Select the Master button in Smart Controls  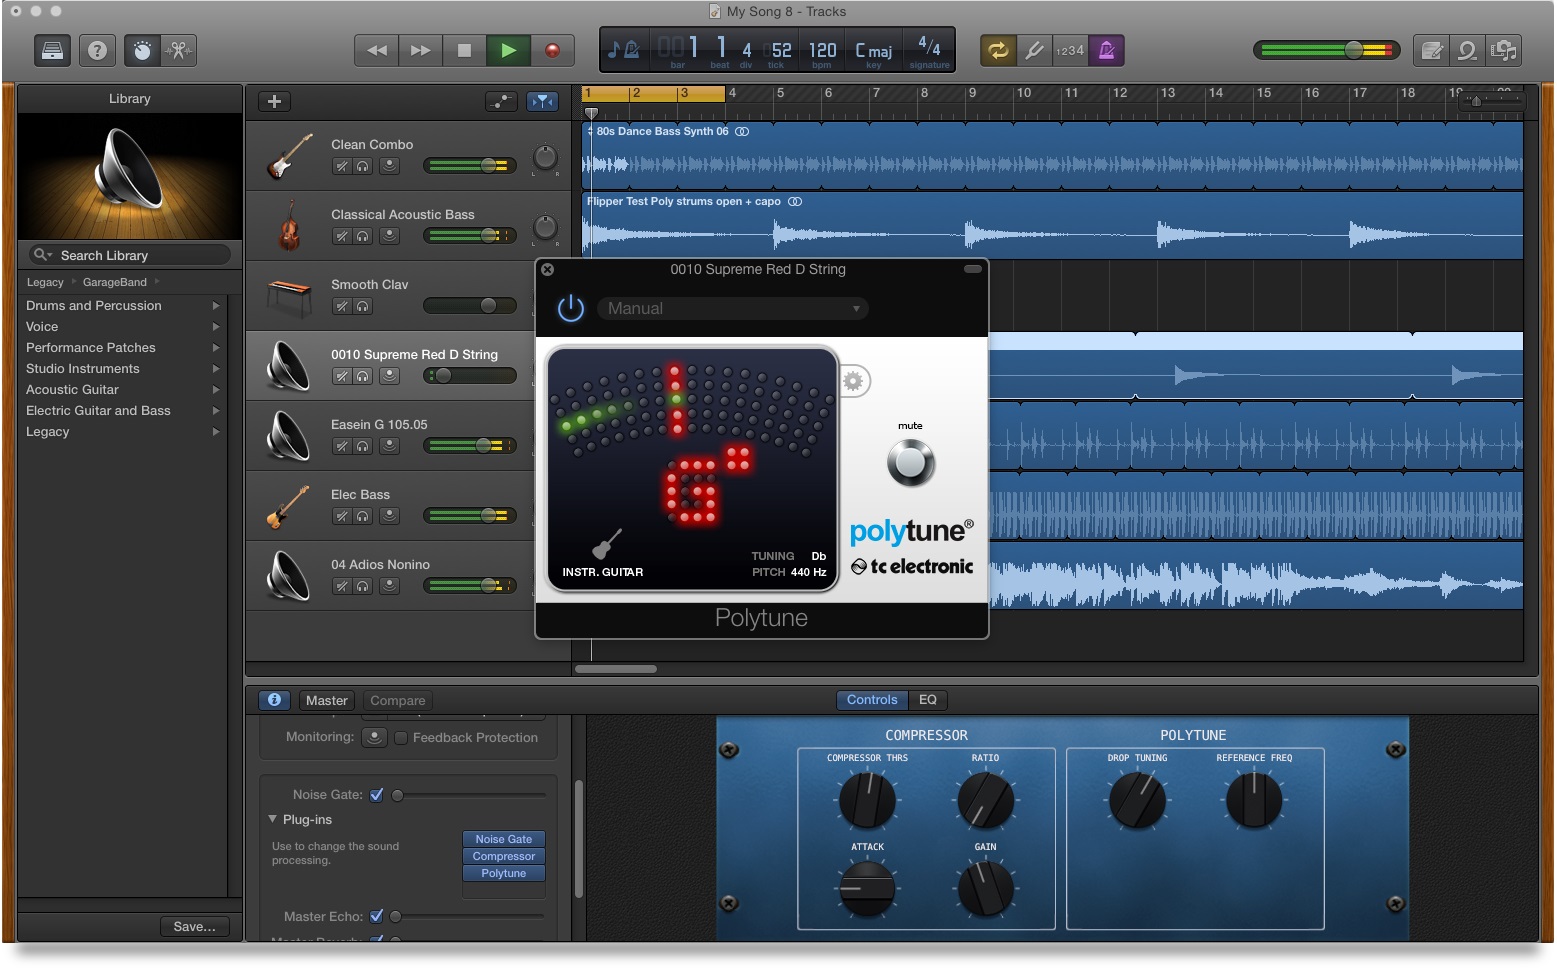click(x=327, y=700)
